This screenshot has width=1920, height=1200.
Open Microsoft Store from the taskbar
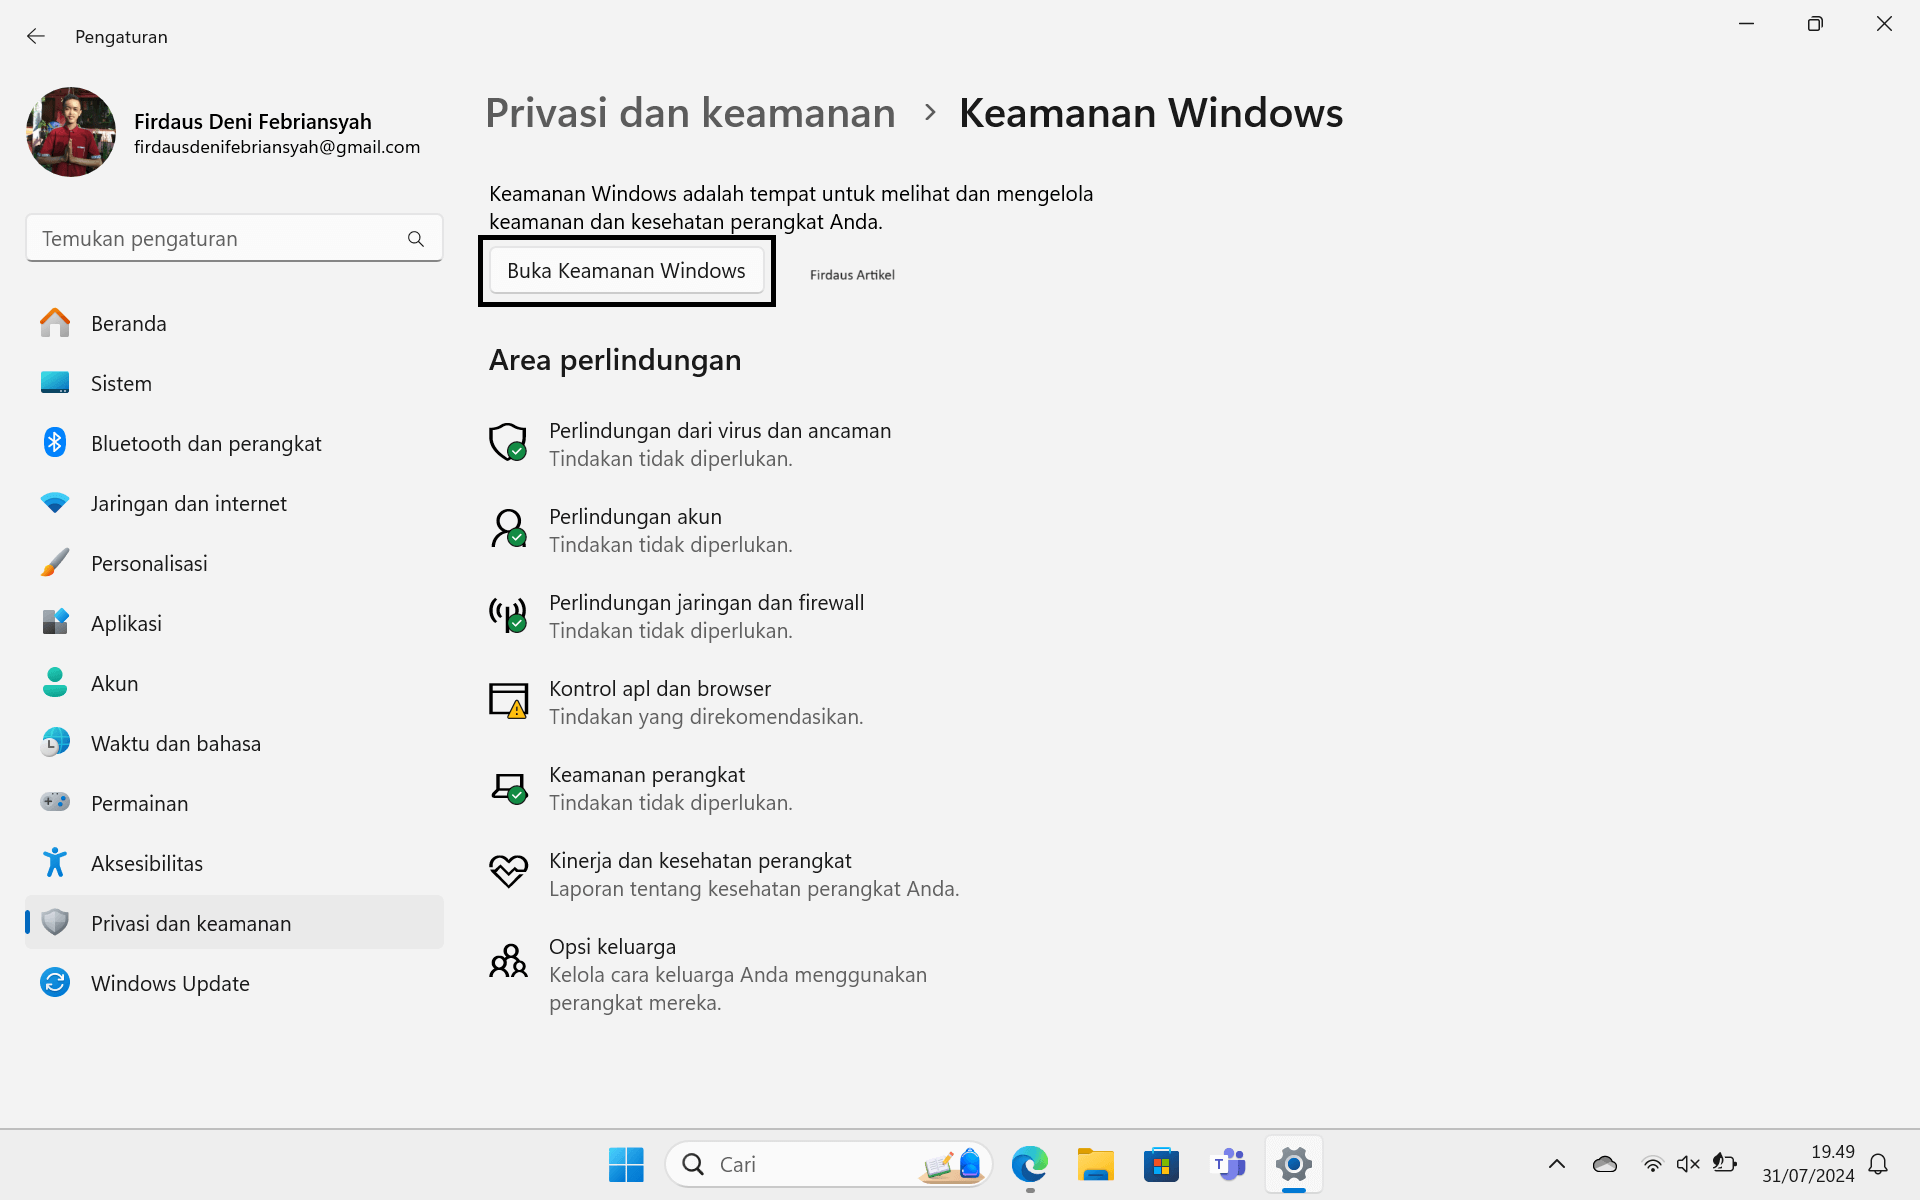pos(1161,1164)
